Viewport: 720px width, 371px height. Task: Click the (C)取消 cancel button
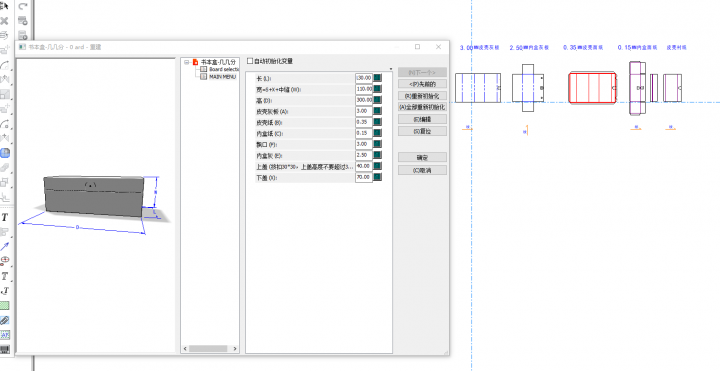click(422, 170)
